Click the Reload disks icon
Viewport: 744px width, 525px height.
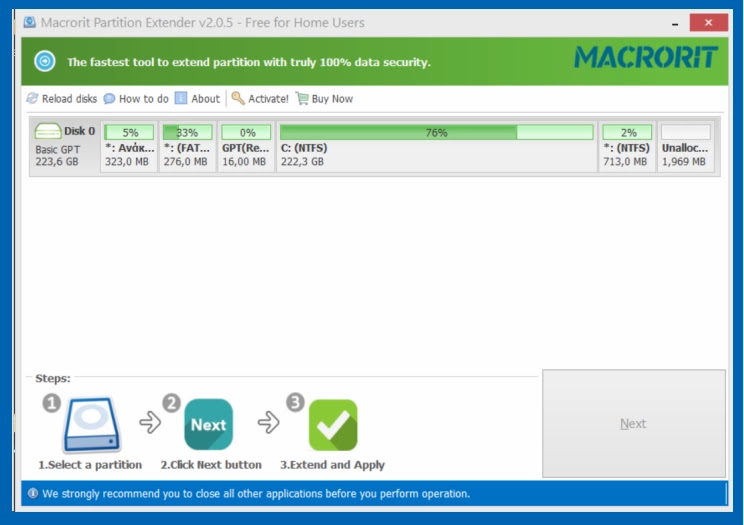(32, 98)
